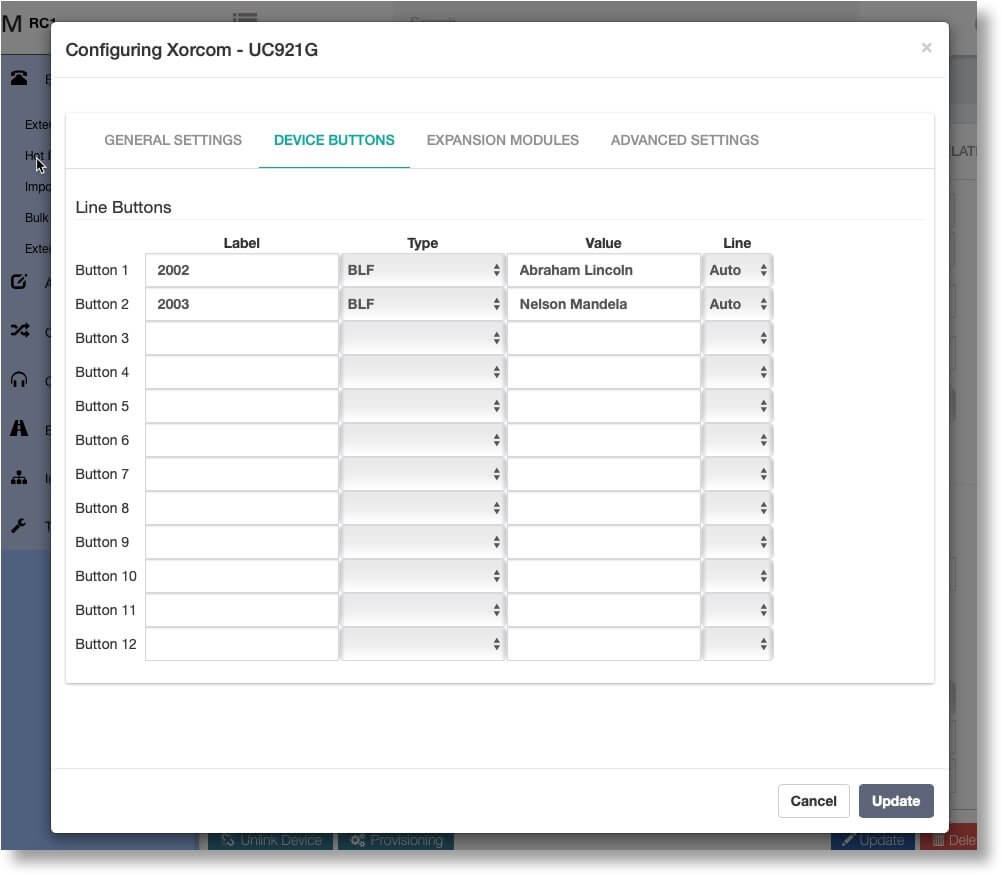
Task: Open the phone icon in sidebar
Action: tap(19, 78)
